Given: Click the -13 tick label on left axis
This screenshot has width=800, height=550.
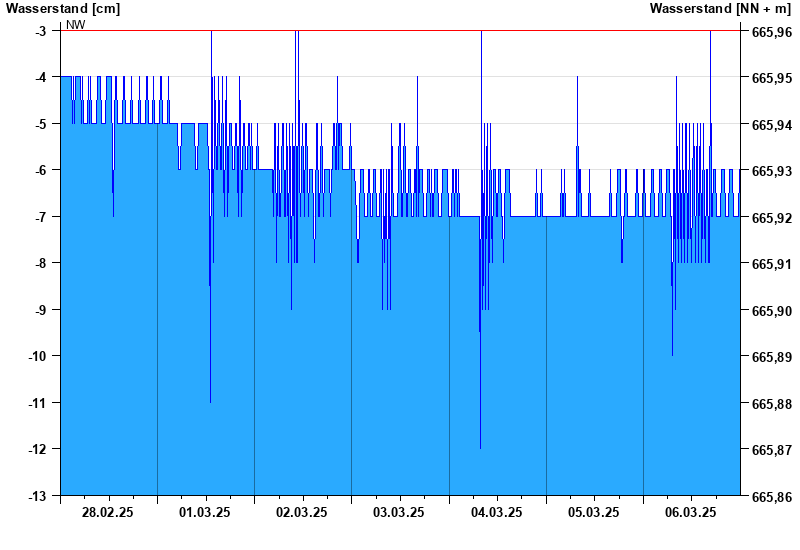Looking at the screenshot, I should [x=37, y=495].
